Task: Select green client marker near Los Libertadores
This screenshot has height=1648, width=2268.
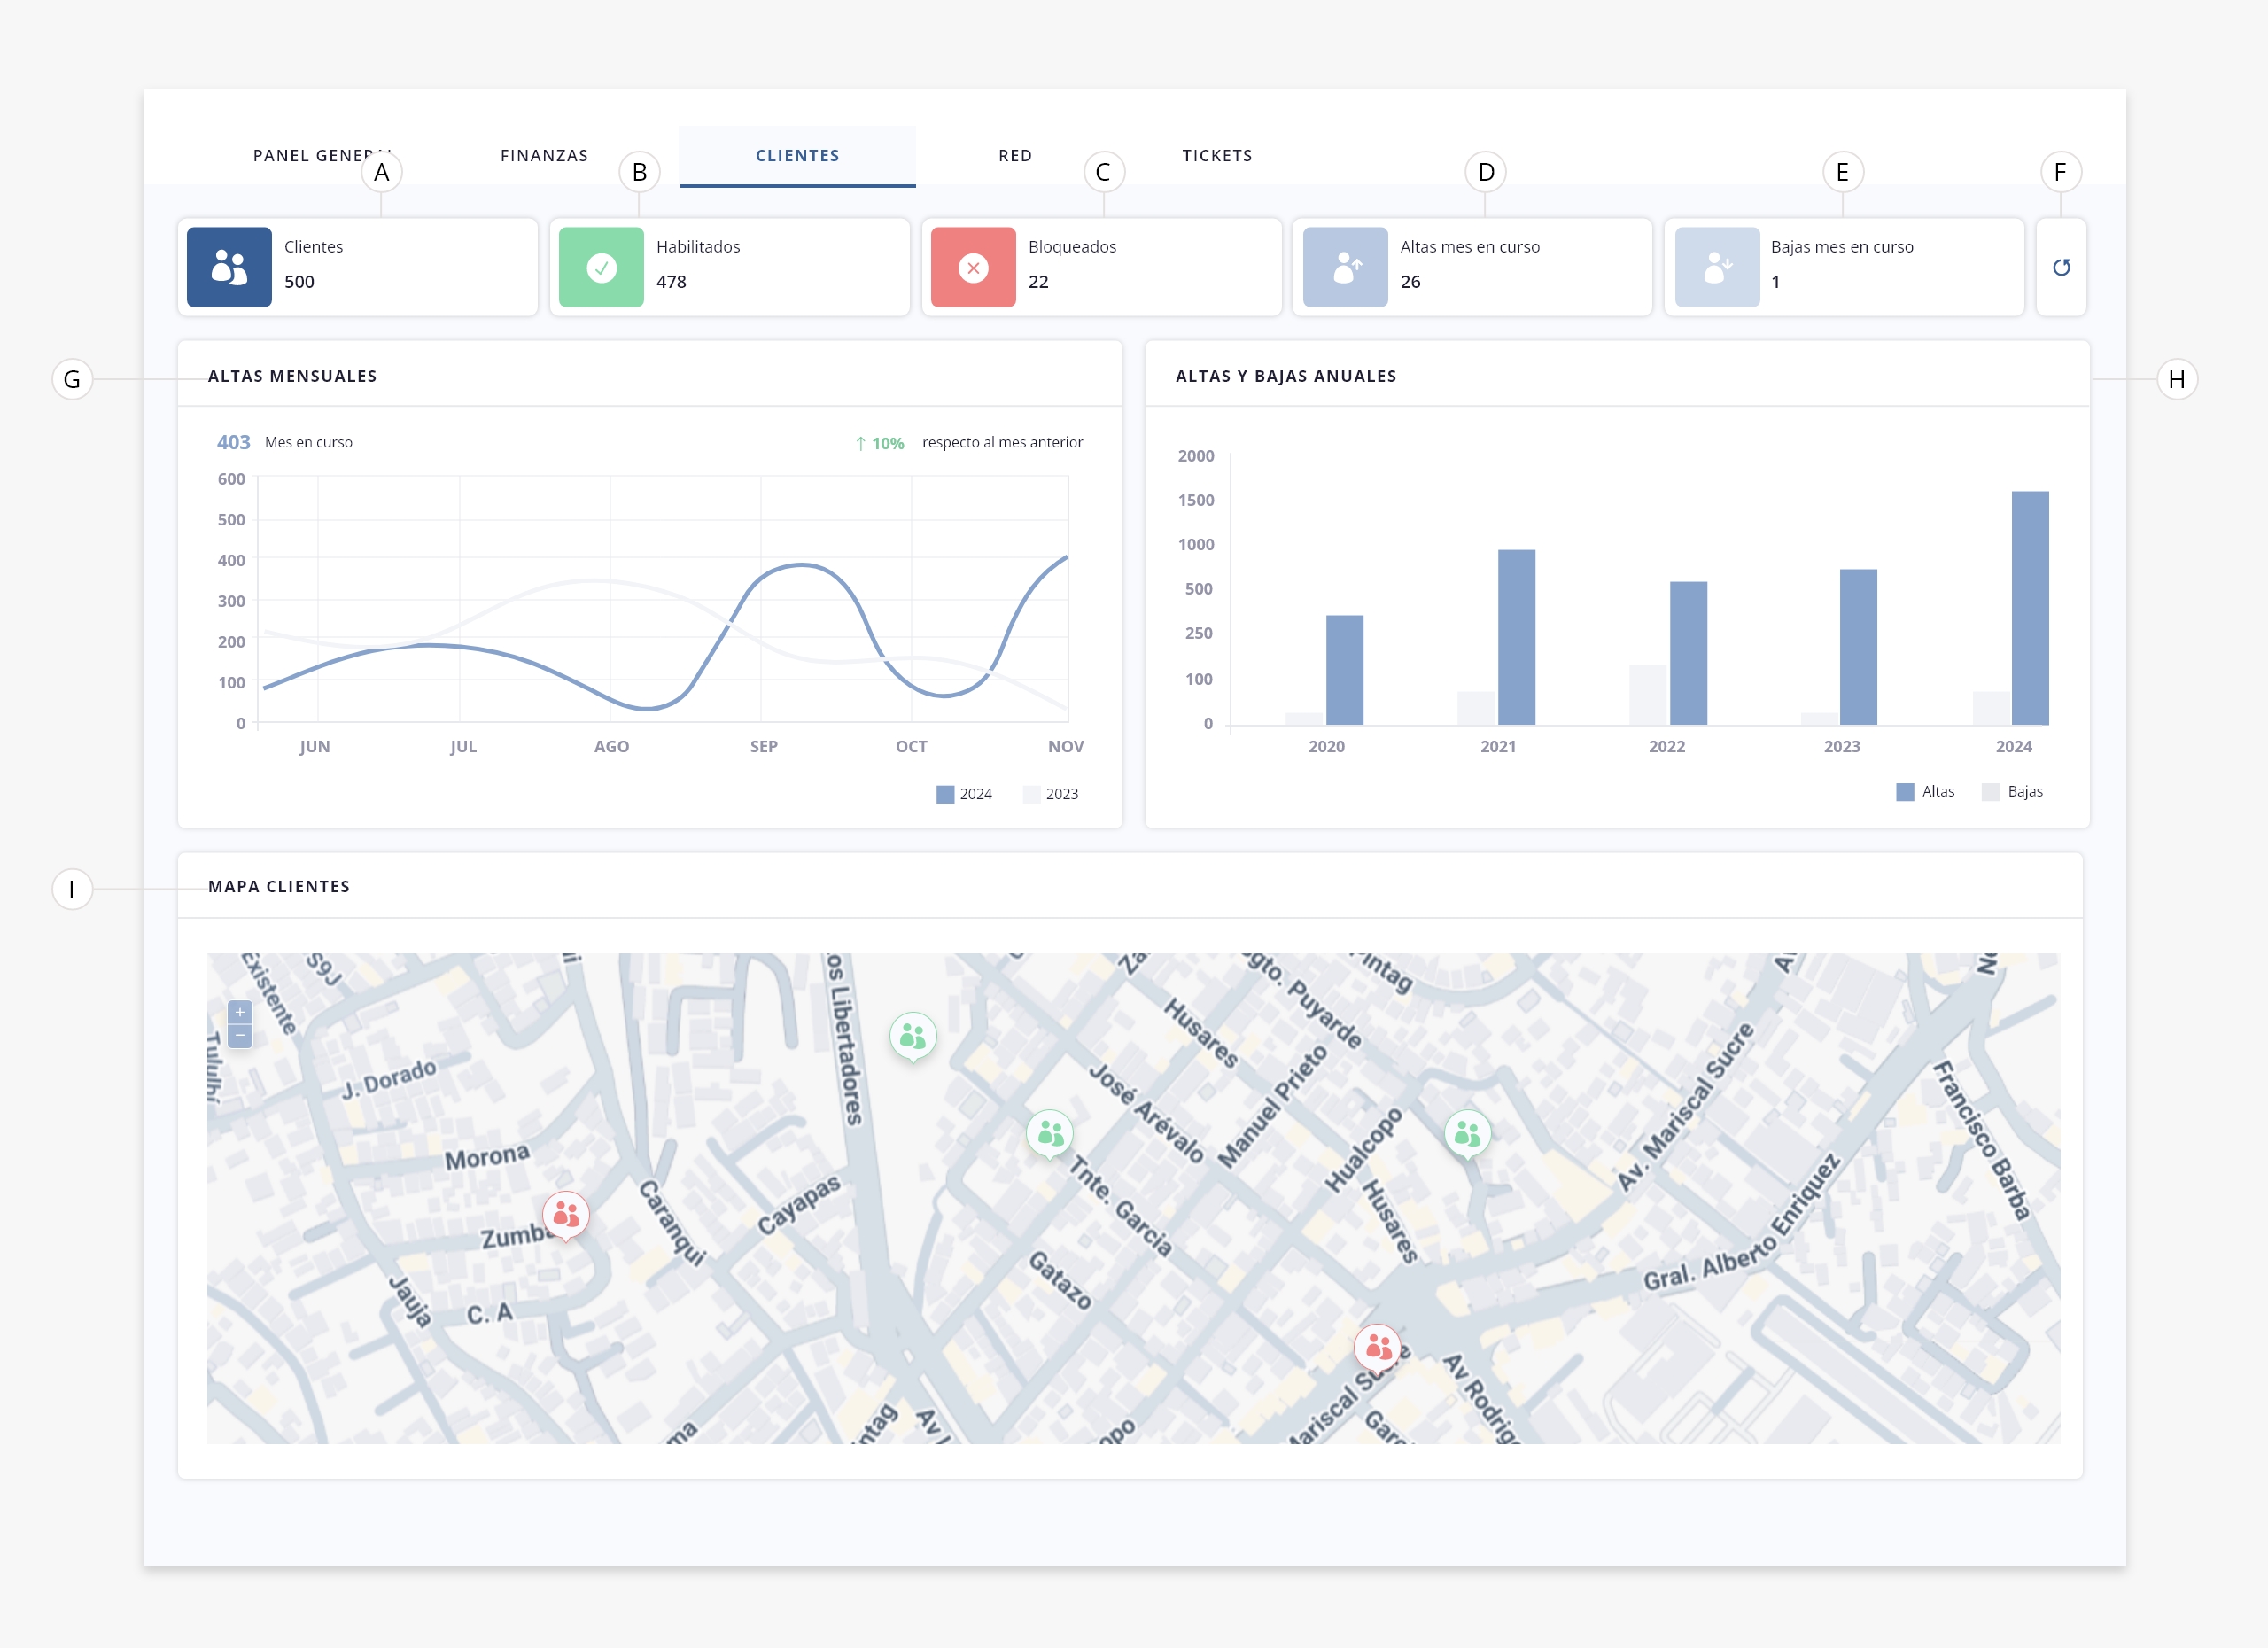Action: point(913,1035)
